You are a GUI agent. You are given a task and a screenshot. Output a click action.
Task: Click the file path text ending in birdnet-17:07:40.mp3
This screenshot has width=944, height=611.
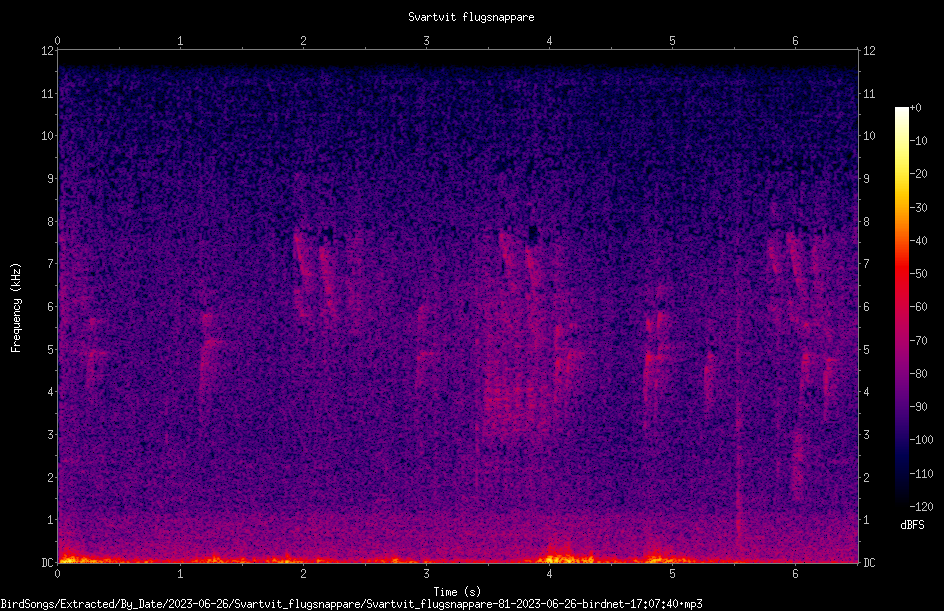(352, 604)
